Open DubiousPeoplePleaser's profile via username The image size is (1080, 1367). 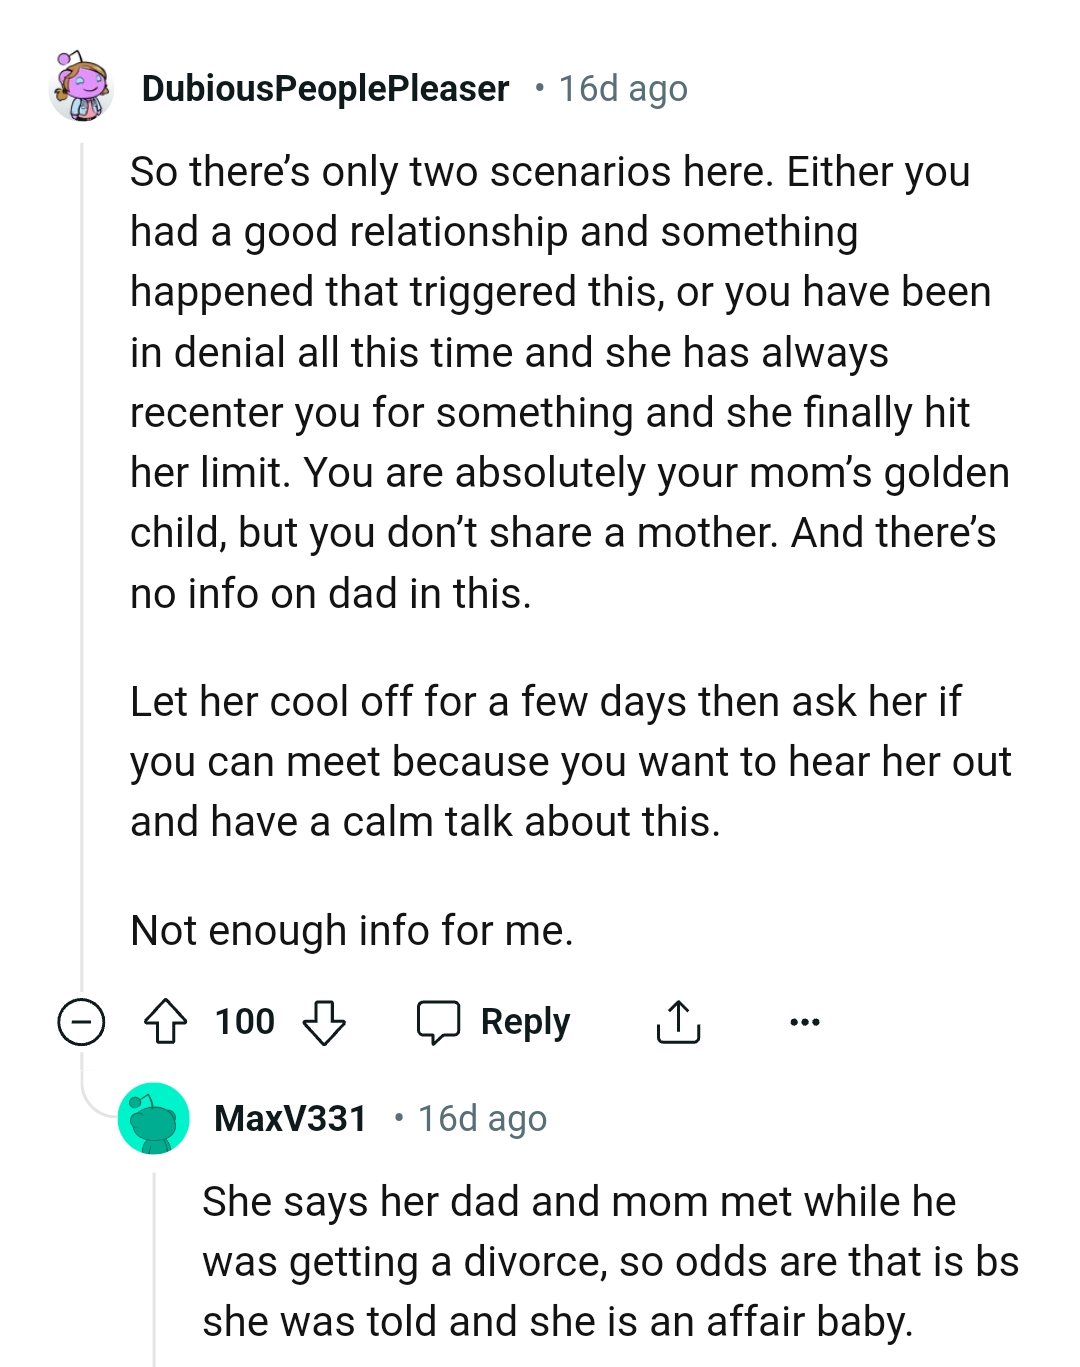point(324,88)
